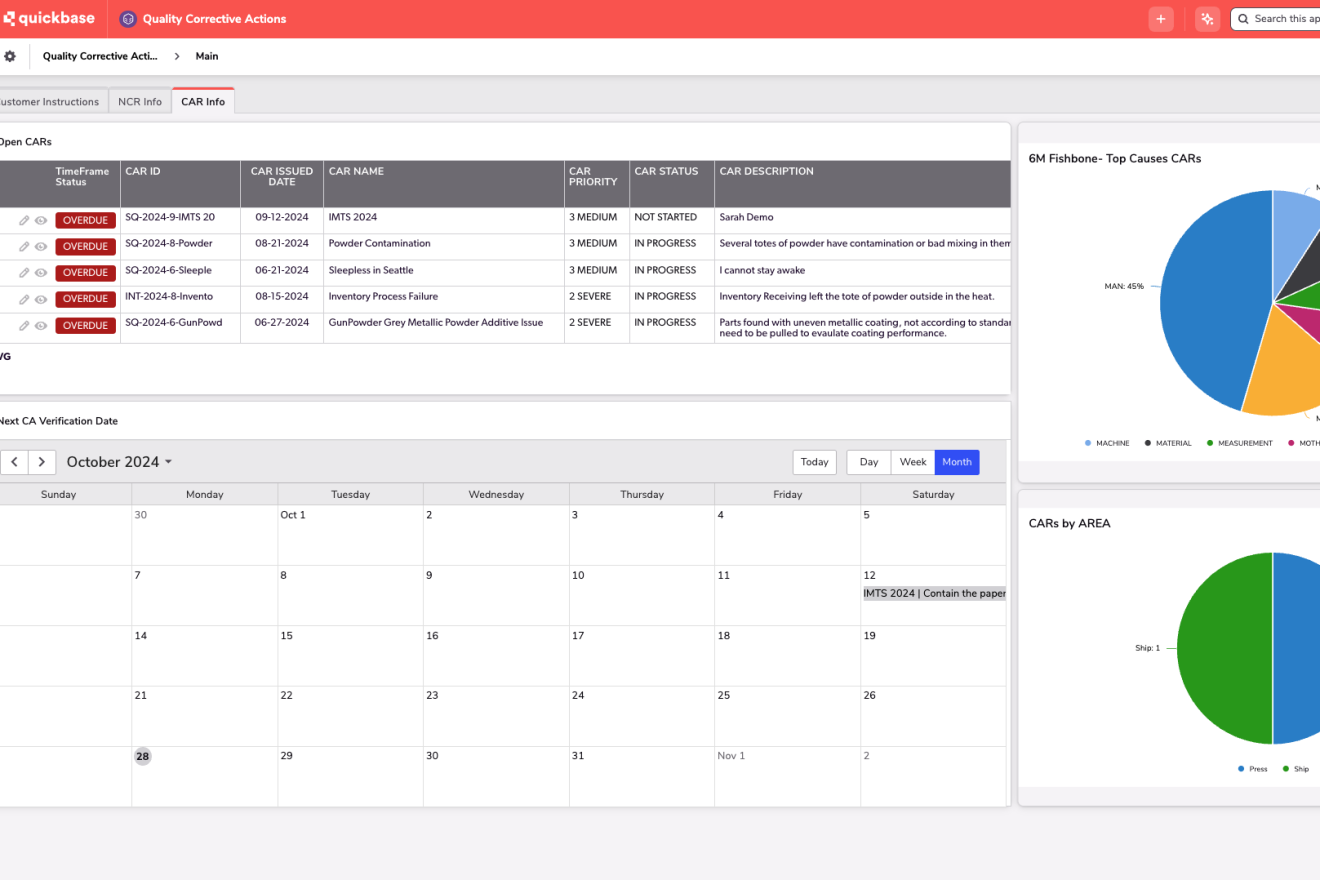
Task: Expand the October 2024 month dropdown
Action: point(119,462)
